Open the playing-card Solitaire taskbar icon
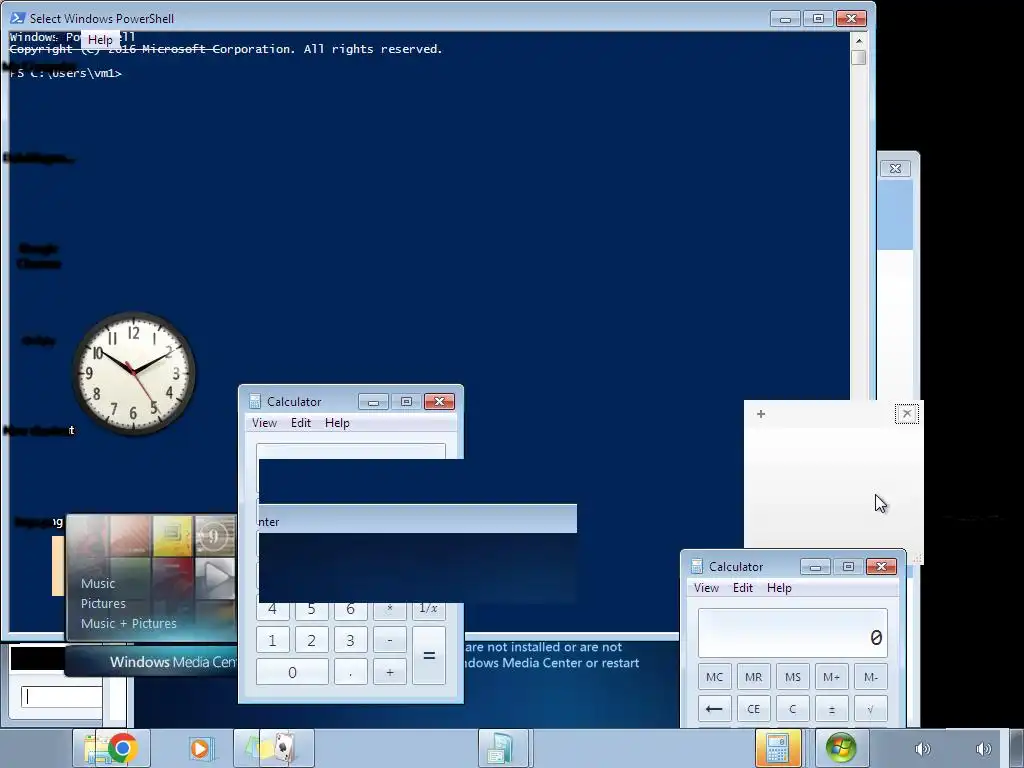This screenshot has width=1024, height=768. [284, 748]
